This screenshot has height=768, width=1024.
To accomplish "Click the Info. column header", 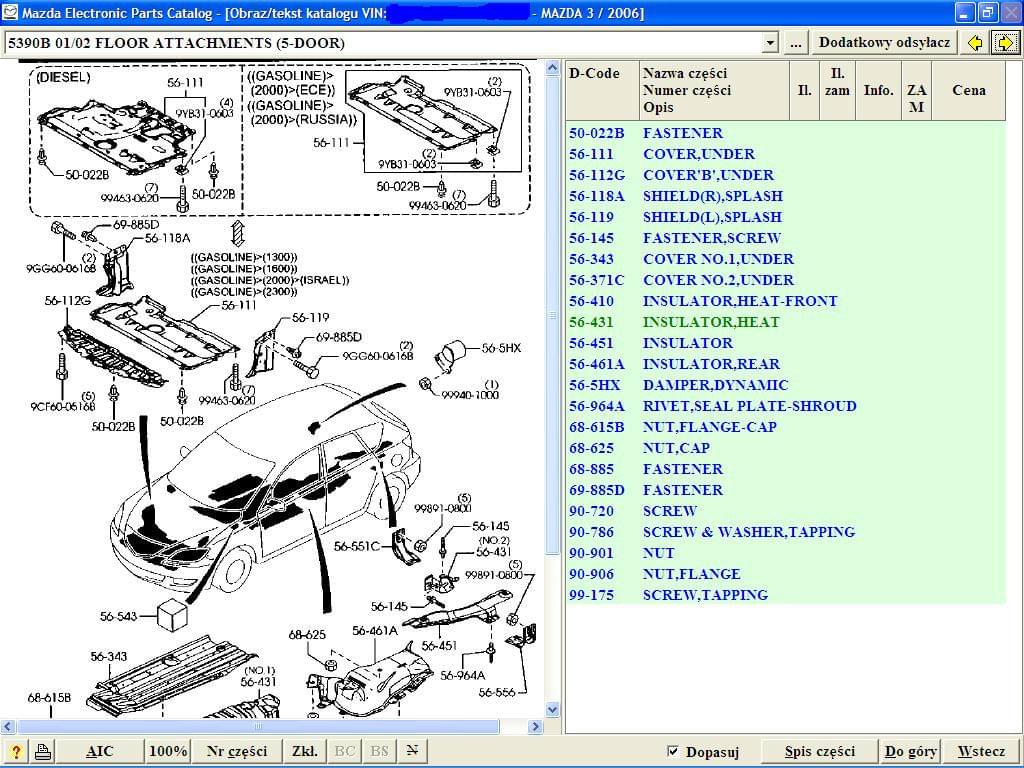I will point(878,90).
